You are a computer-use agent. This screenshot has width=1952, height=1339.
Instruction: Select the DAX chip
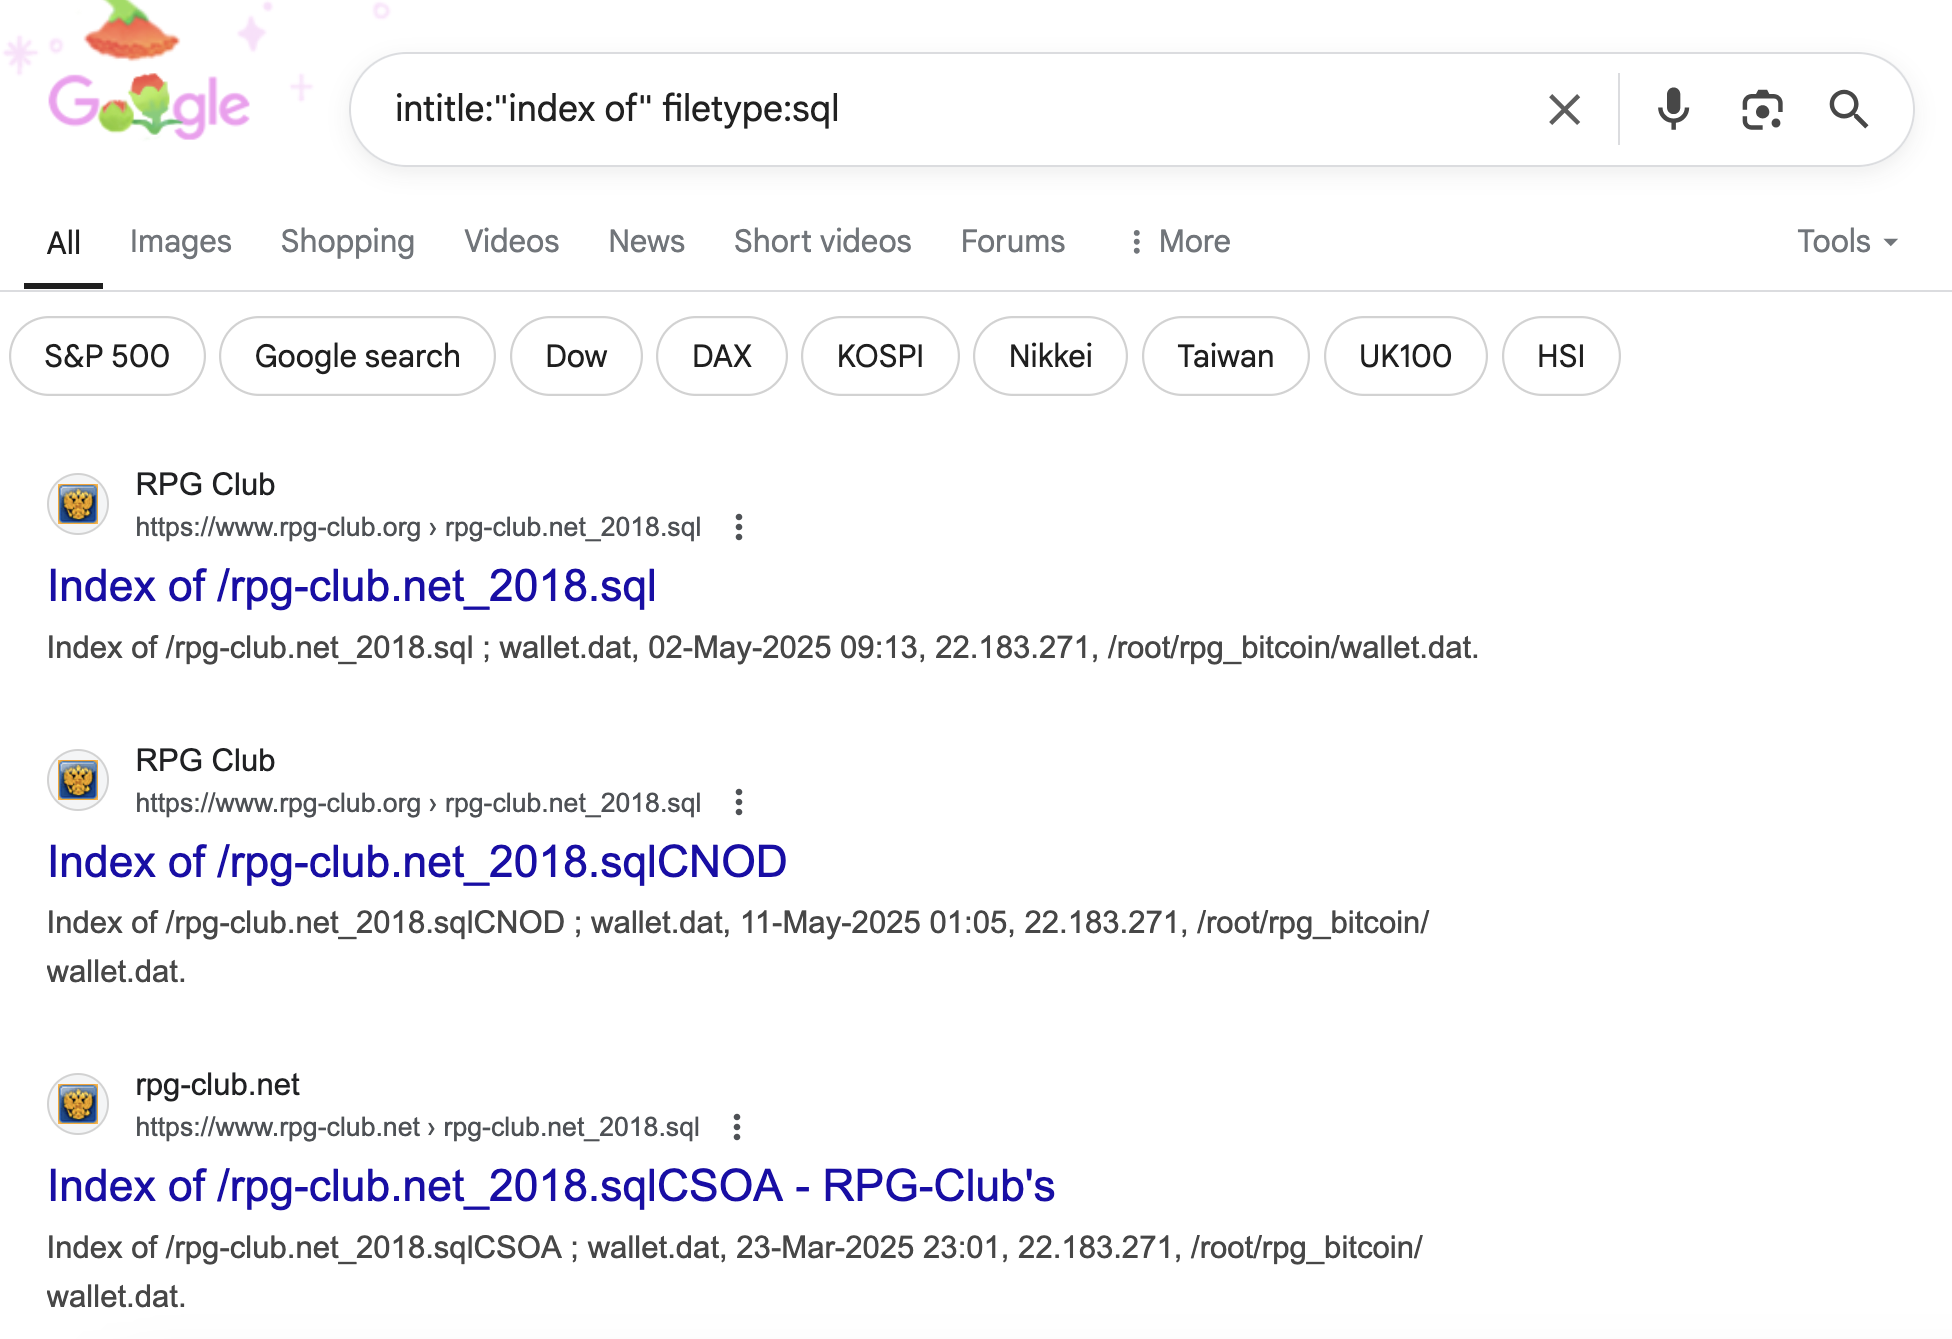(722, 356)
